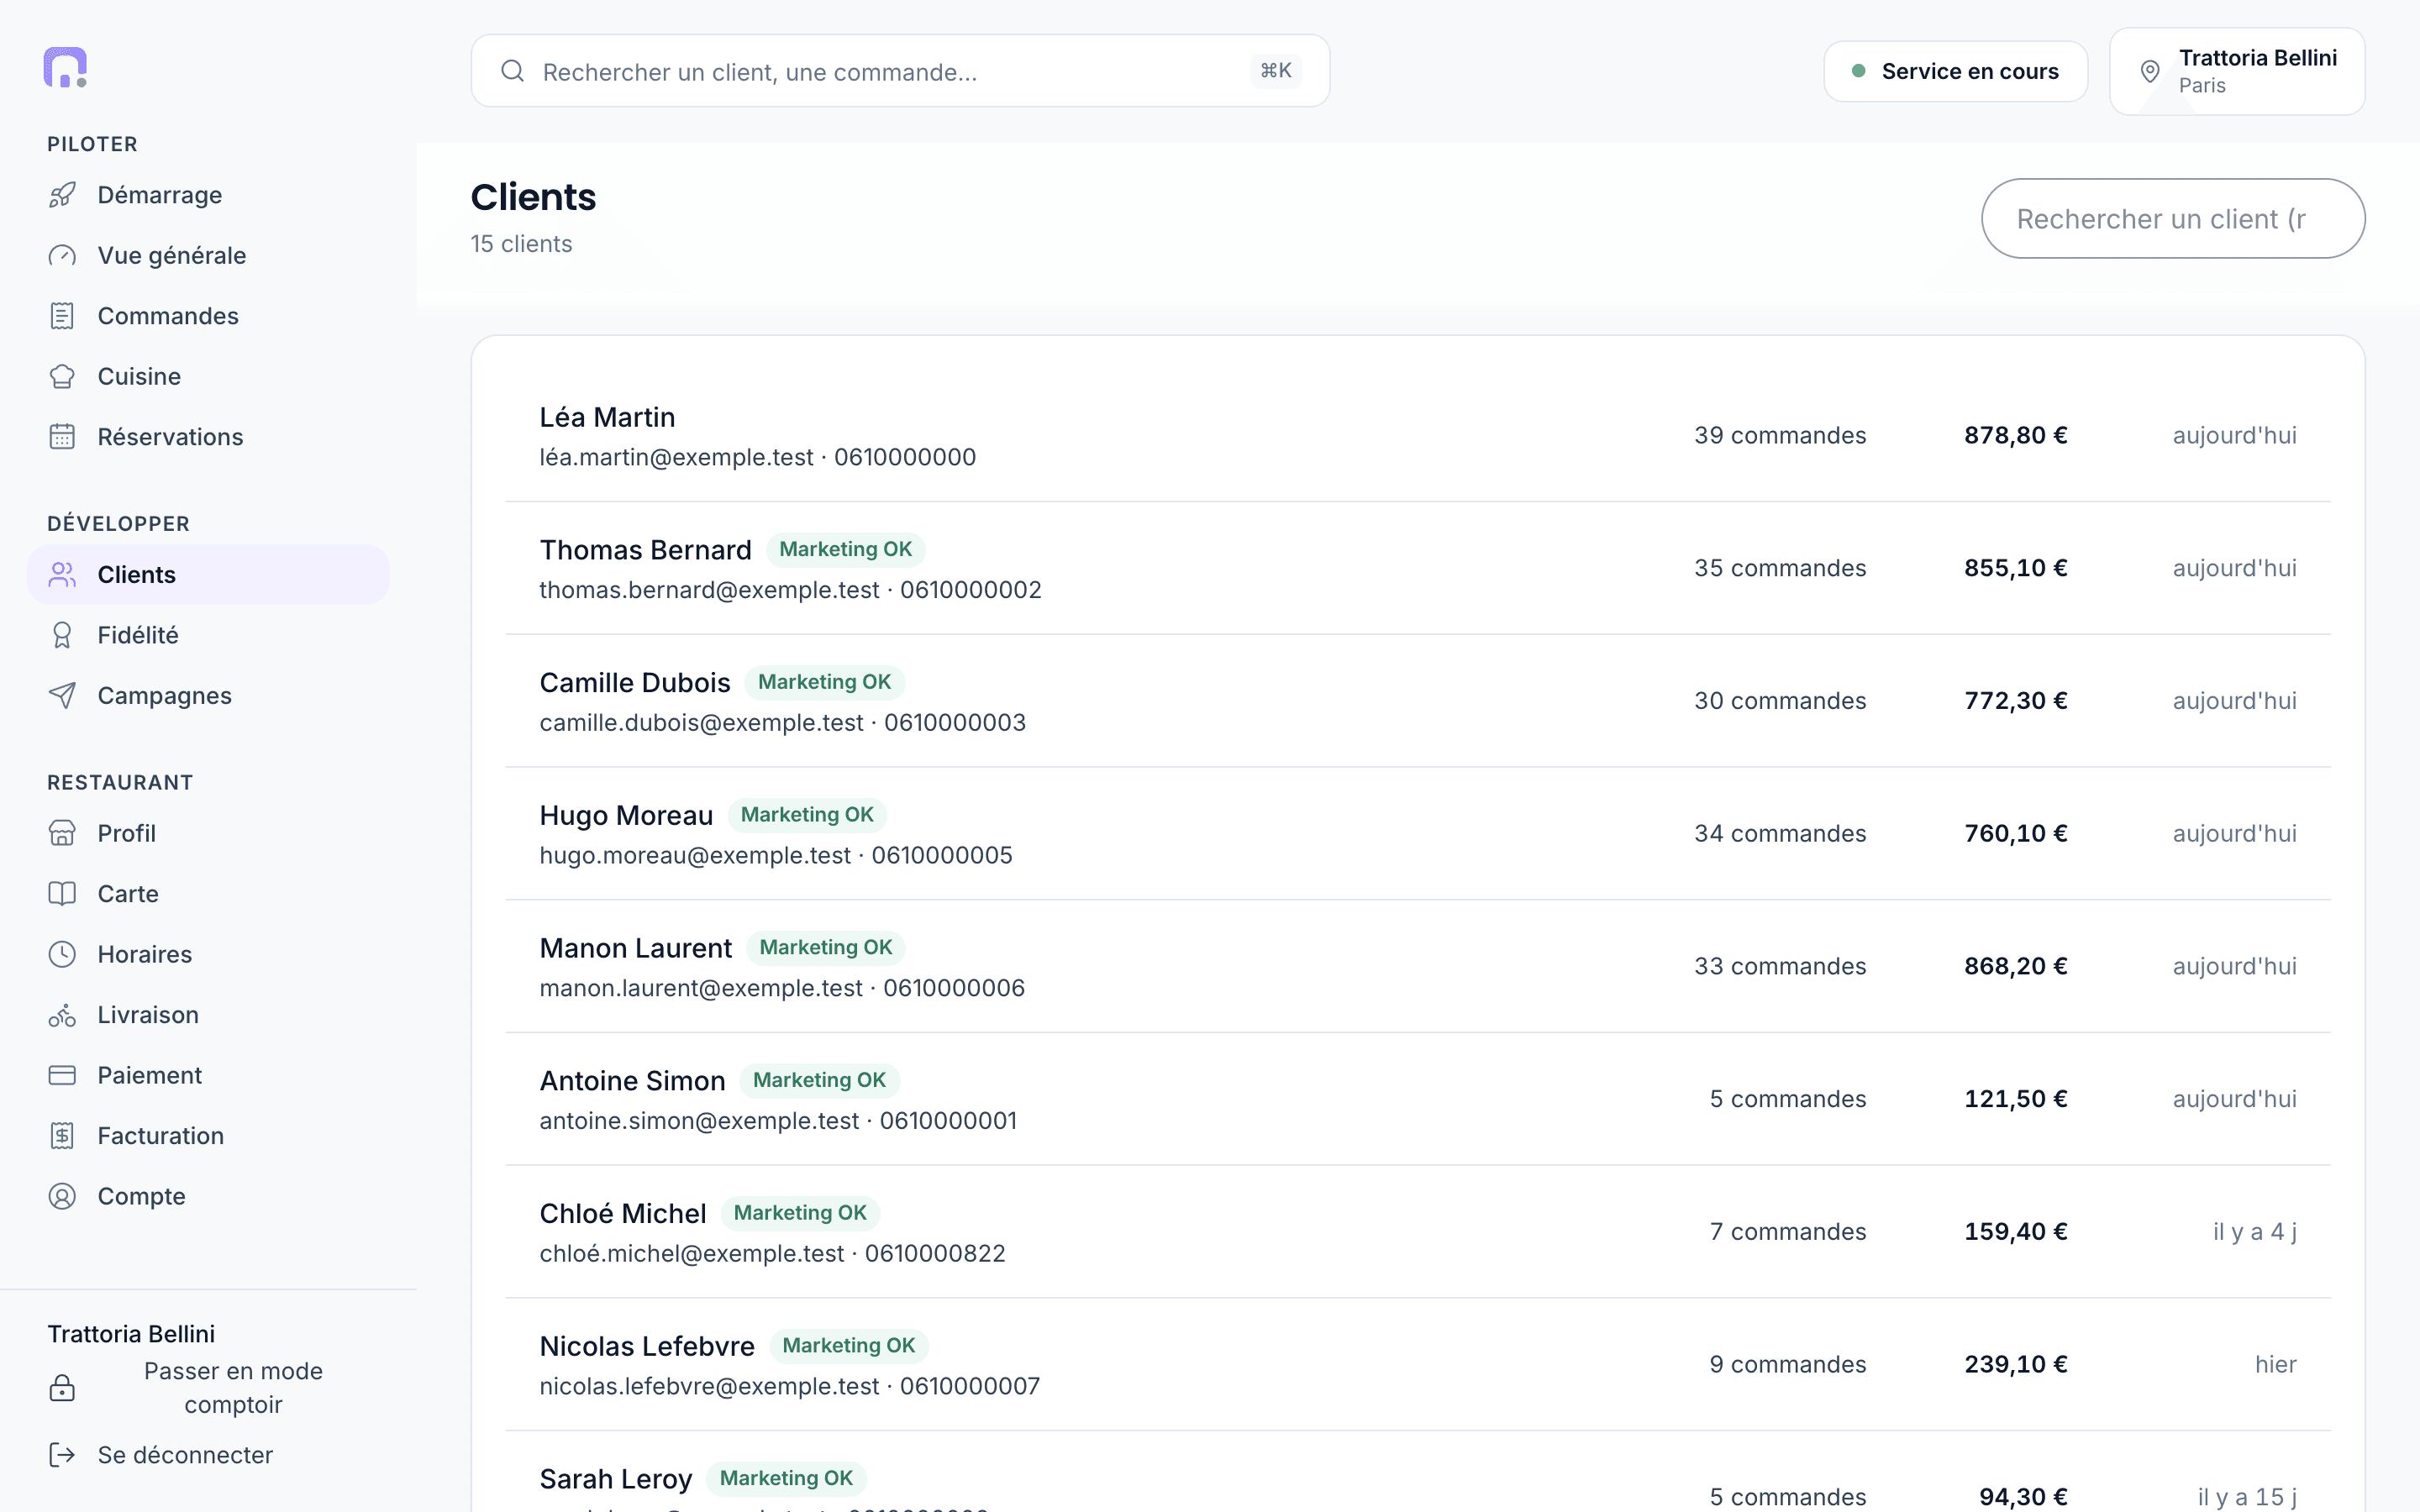Click the receipt icon beside Commandes

coord(62,316)
